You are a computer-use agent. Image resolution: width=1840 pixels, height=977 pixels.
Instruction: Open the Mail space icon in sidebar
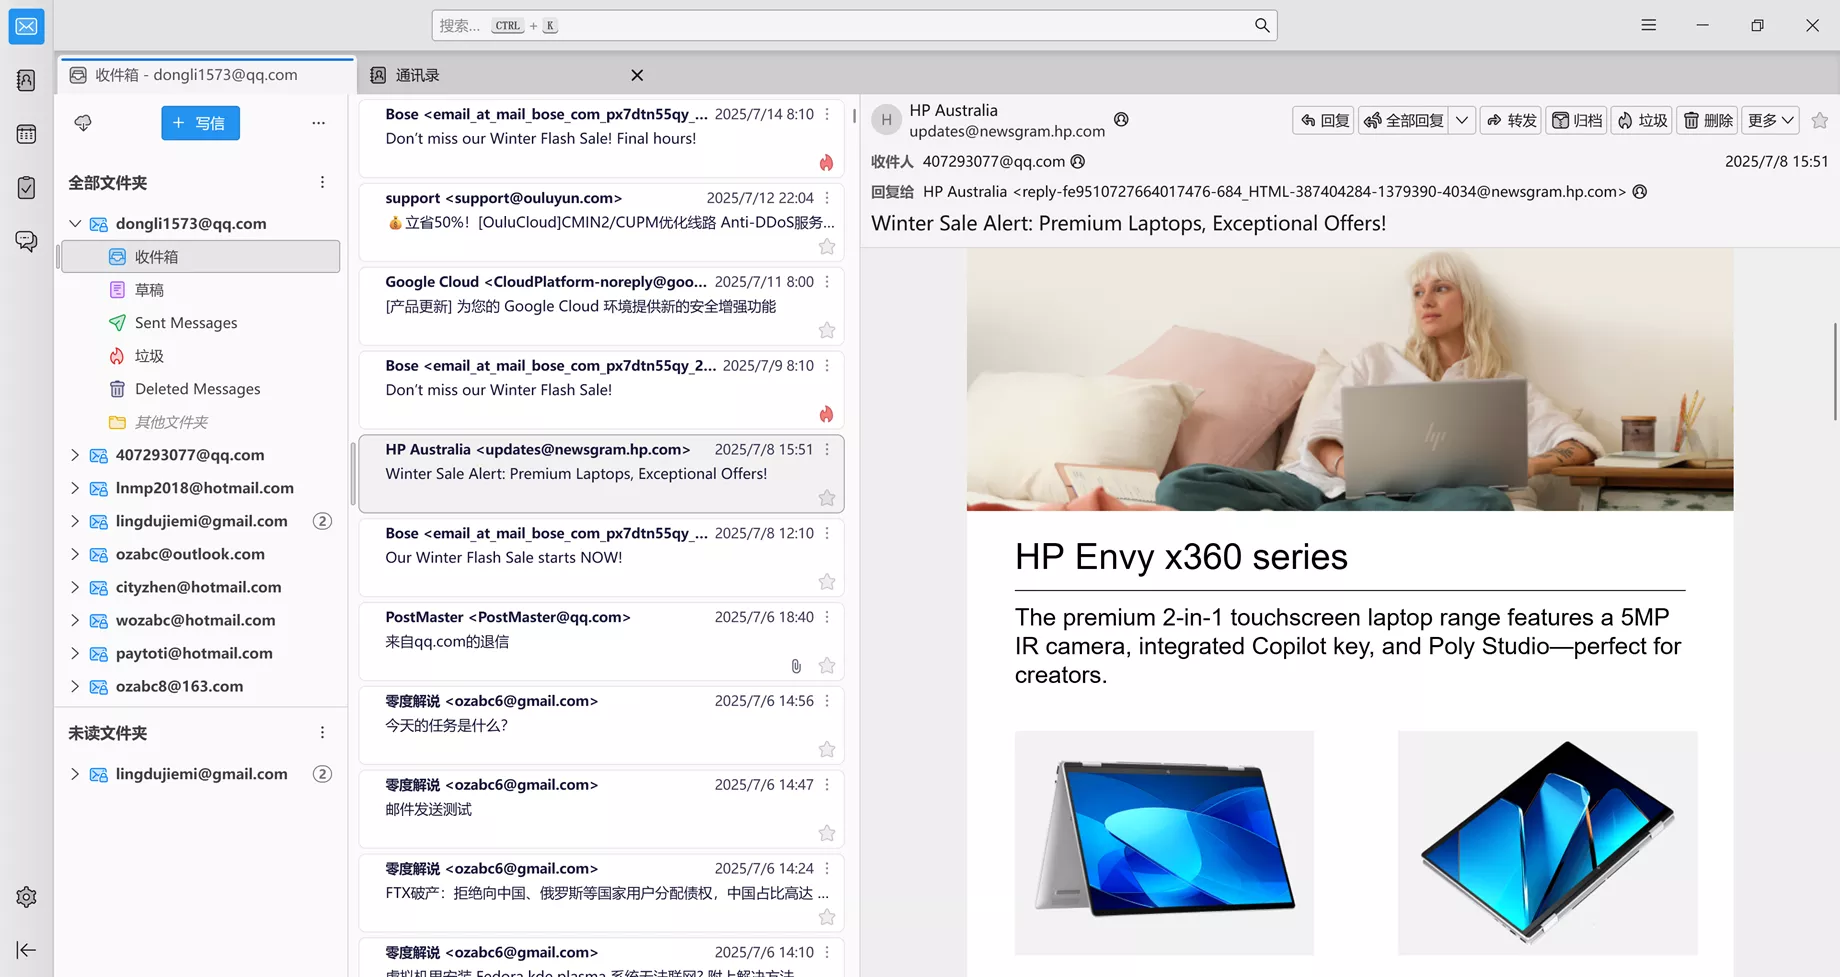point(26,26)
